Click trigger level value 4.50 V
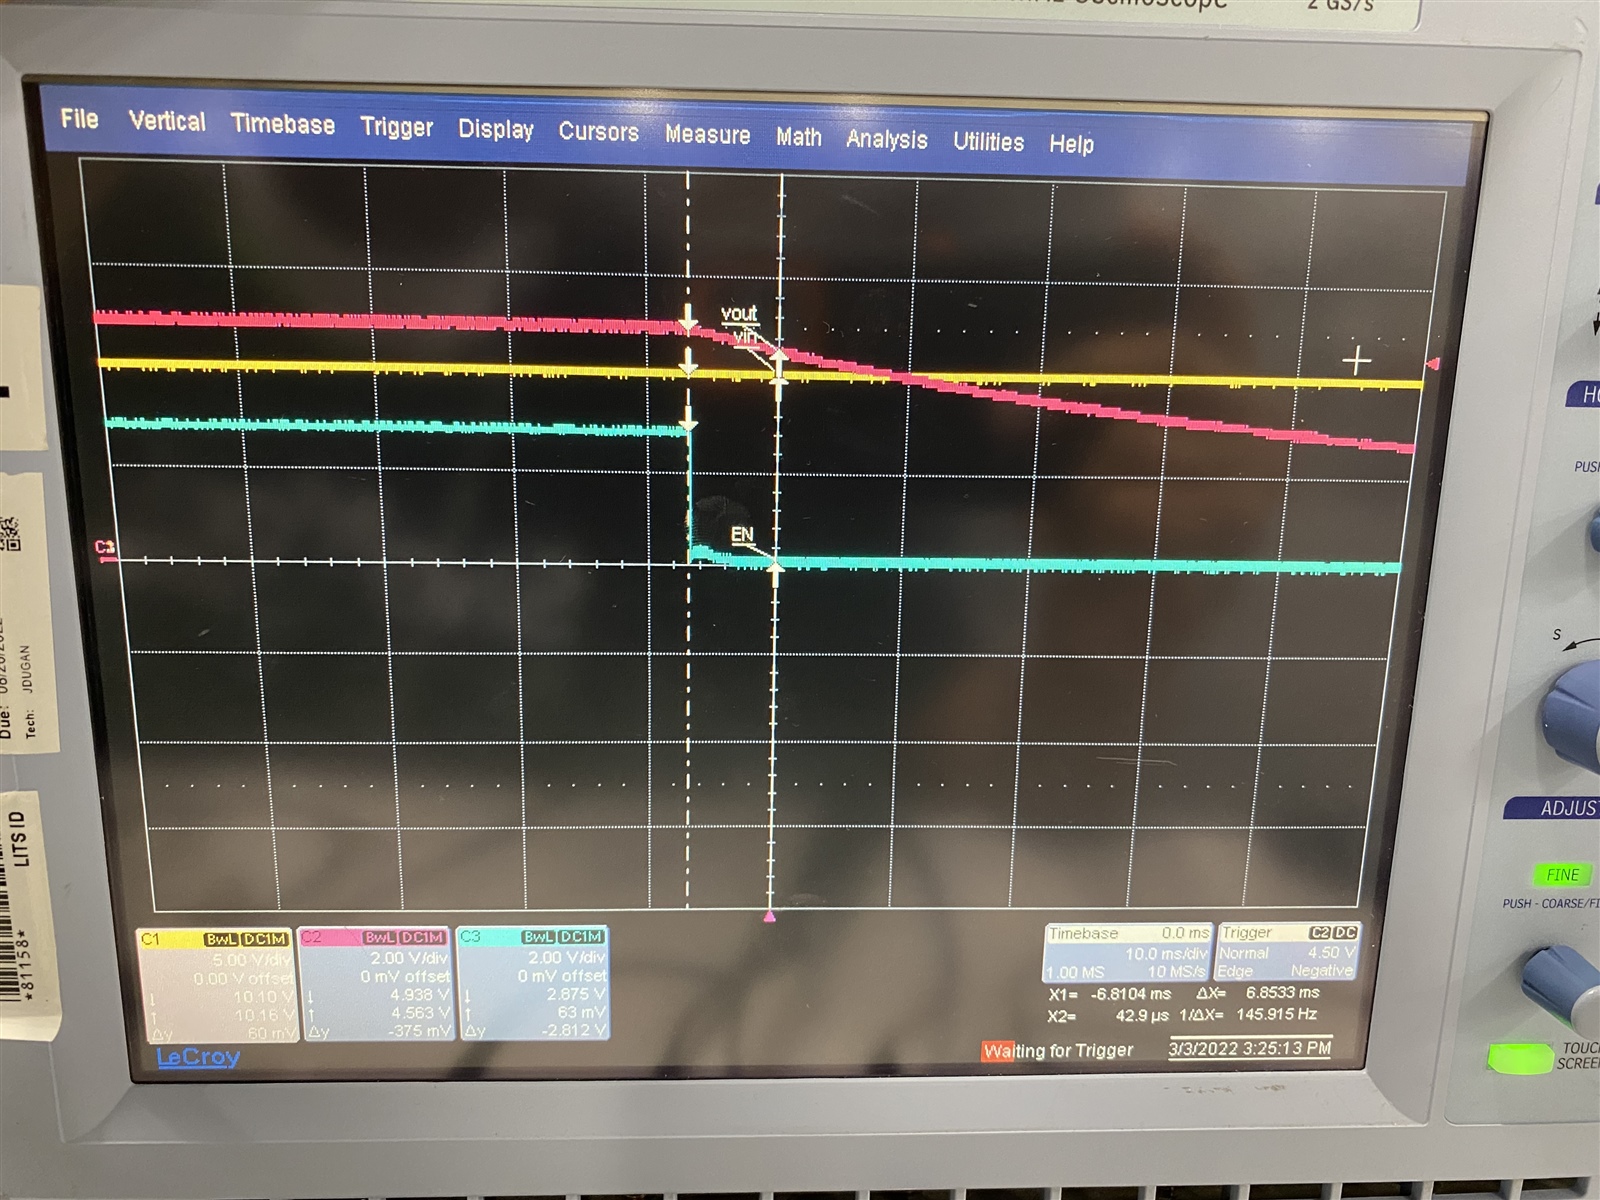1600x1200 pixels. click(1331, 952)
